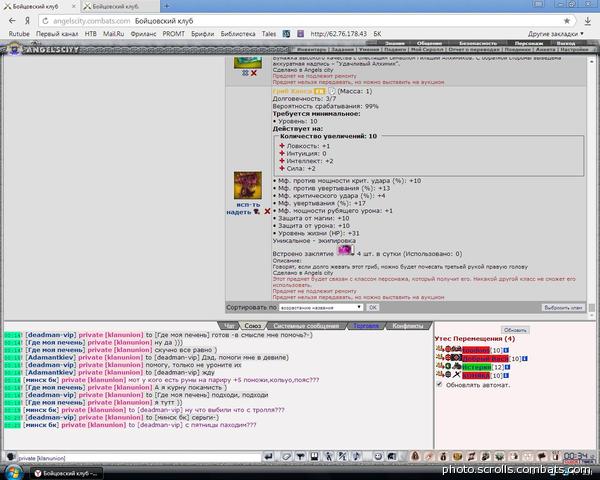Click the walking figure icon
The height and width of the screenshot is (480, 600).
tap(328, 456)
